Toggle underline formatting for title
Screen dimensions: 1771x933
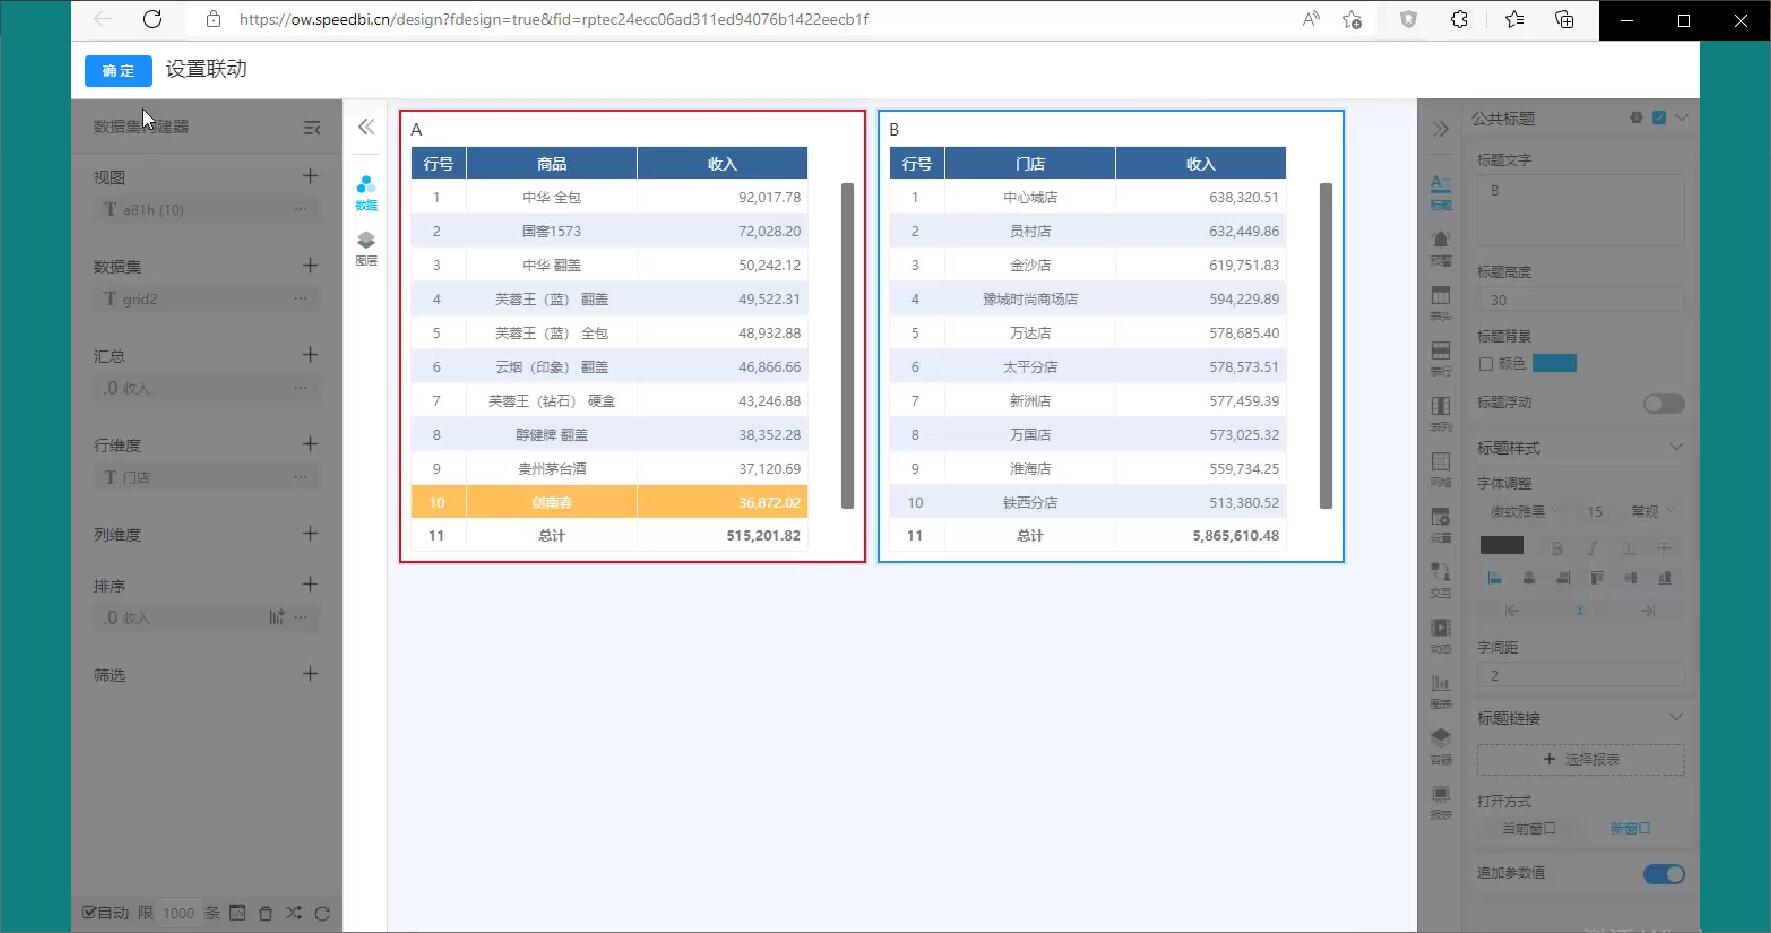tap(1628, 548)
